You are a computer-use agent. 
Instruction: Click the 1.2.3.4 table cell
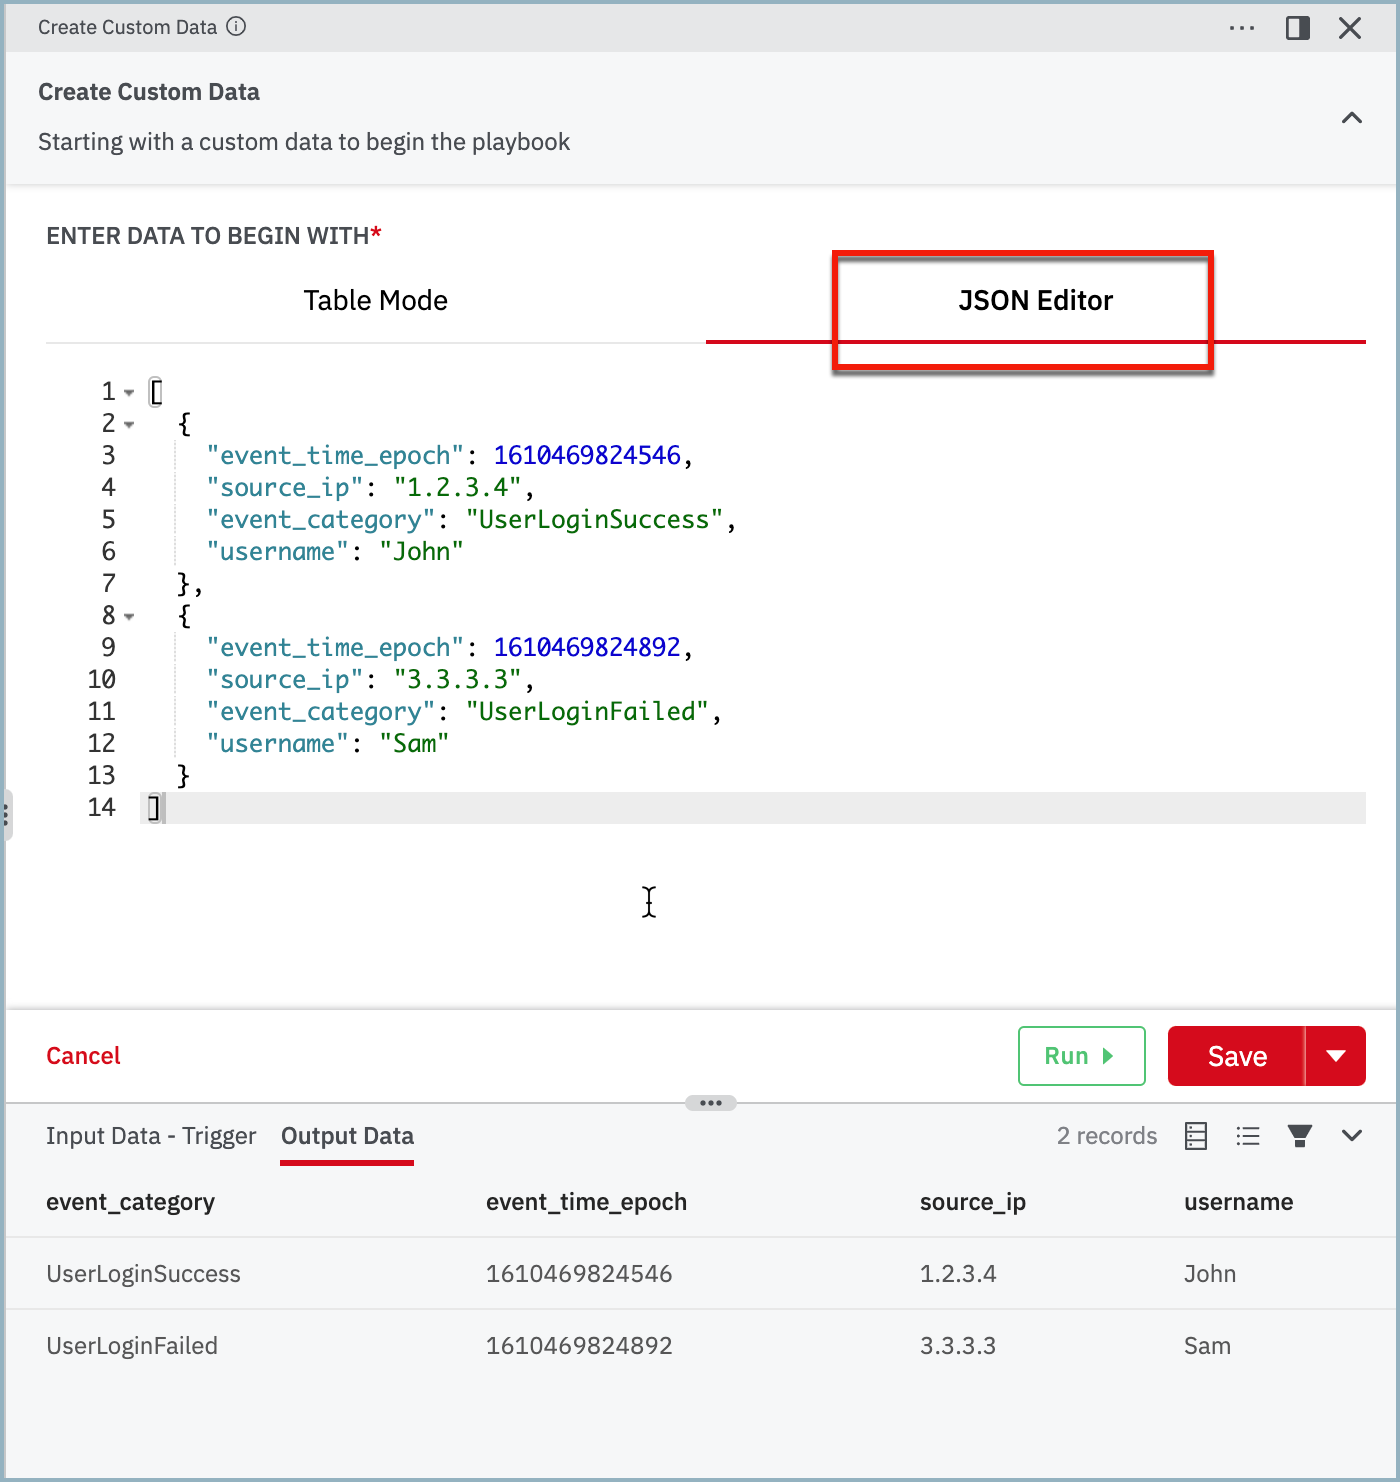(958, 1274)
